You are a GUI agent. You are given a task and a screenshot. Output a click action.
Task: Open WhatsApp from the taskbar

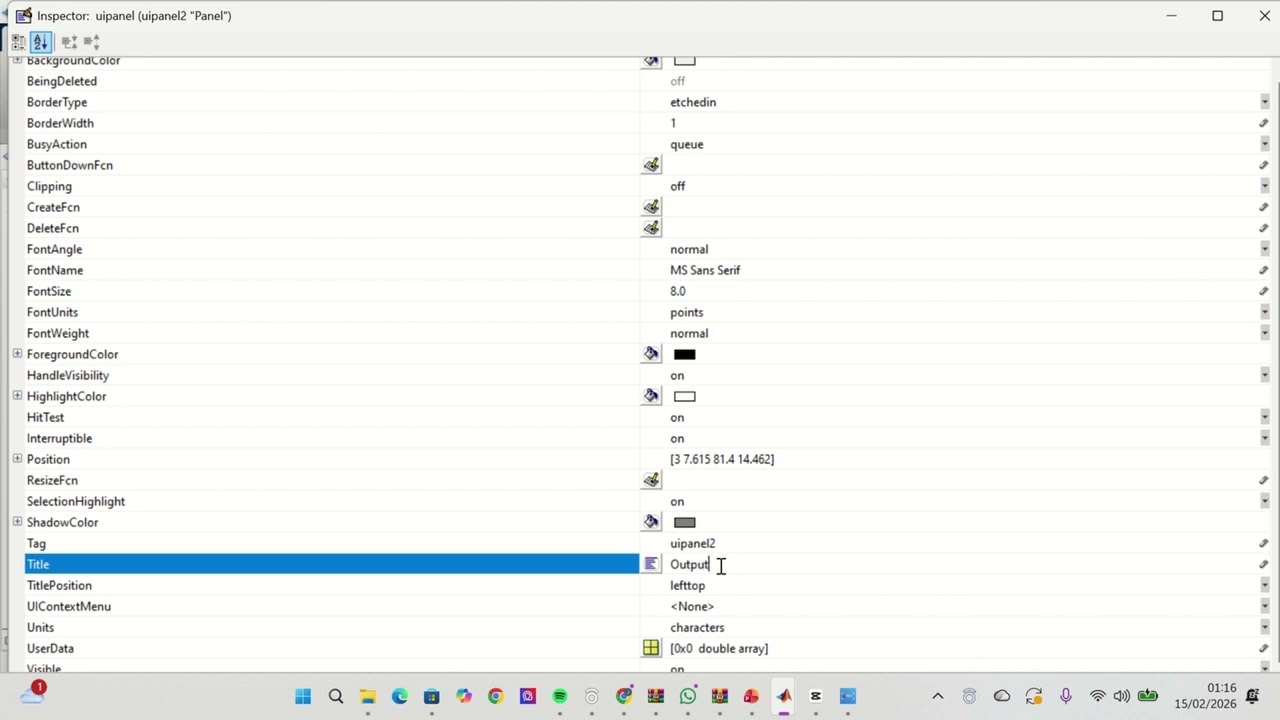(x=688, y=696)
